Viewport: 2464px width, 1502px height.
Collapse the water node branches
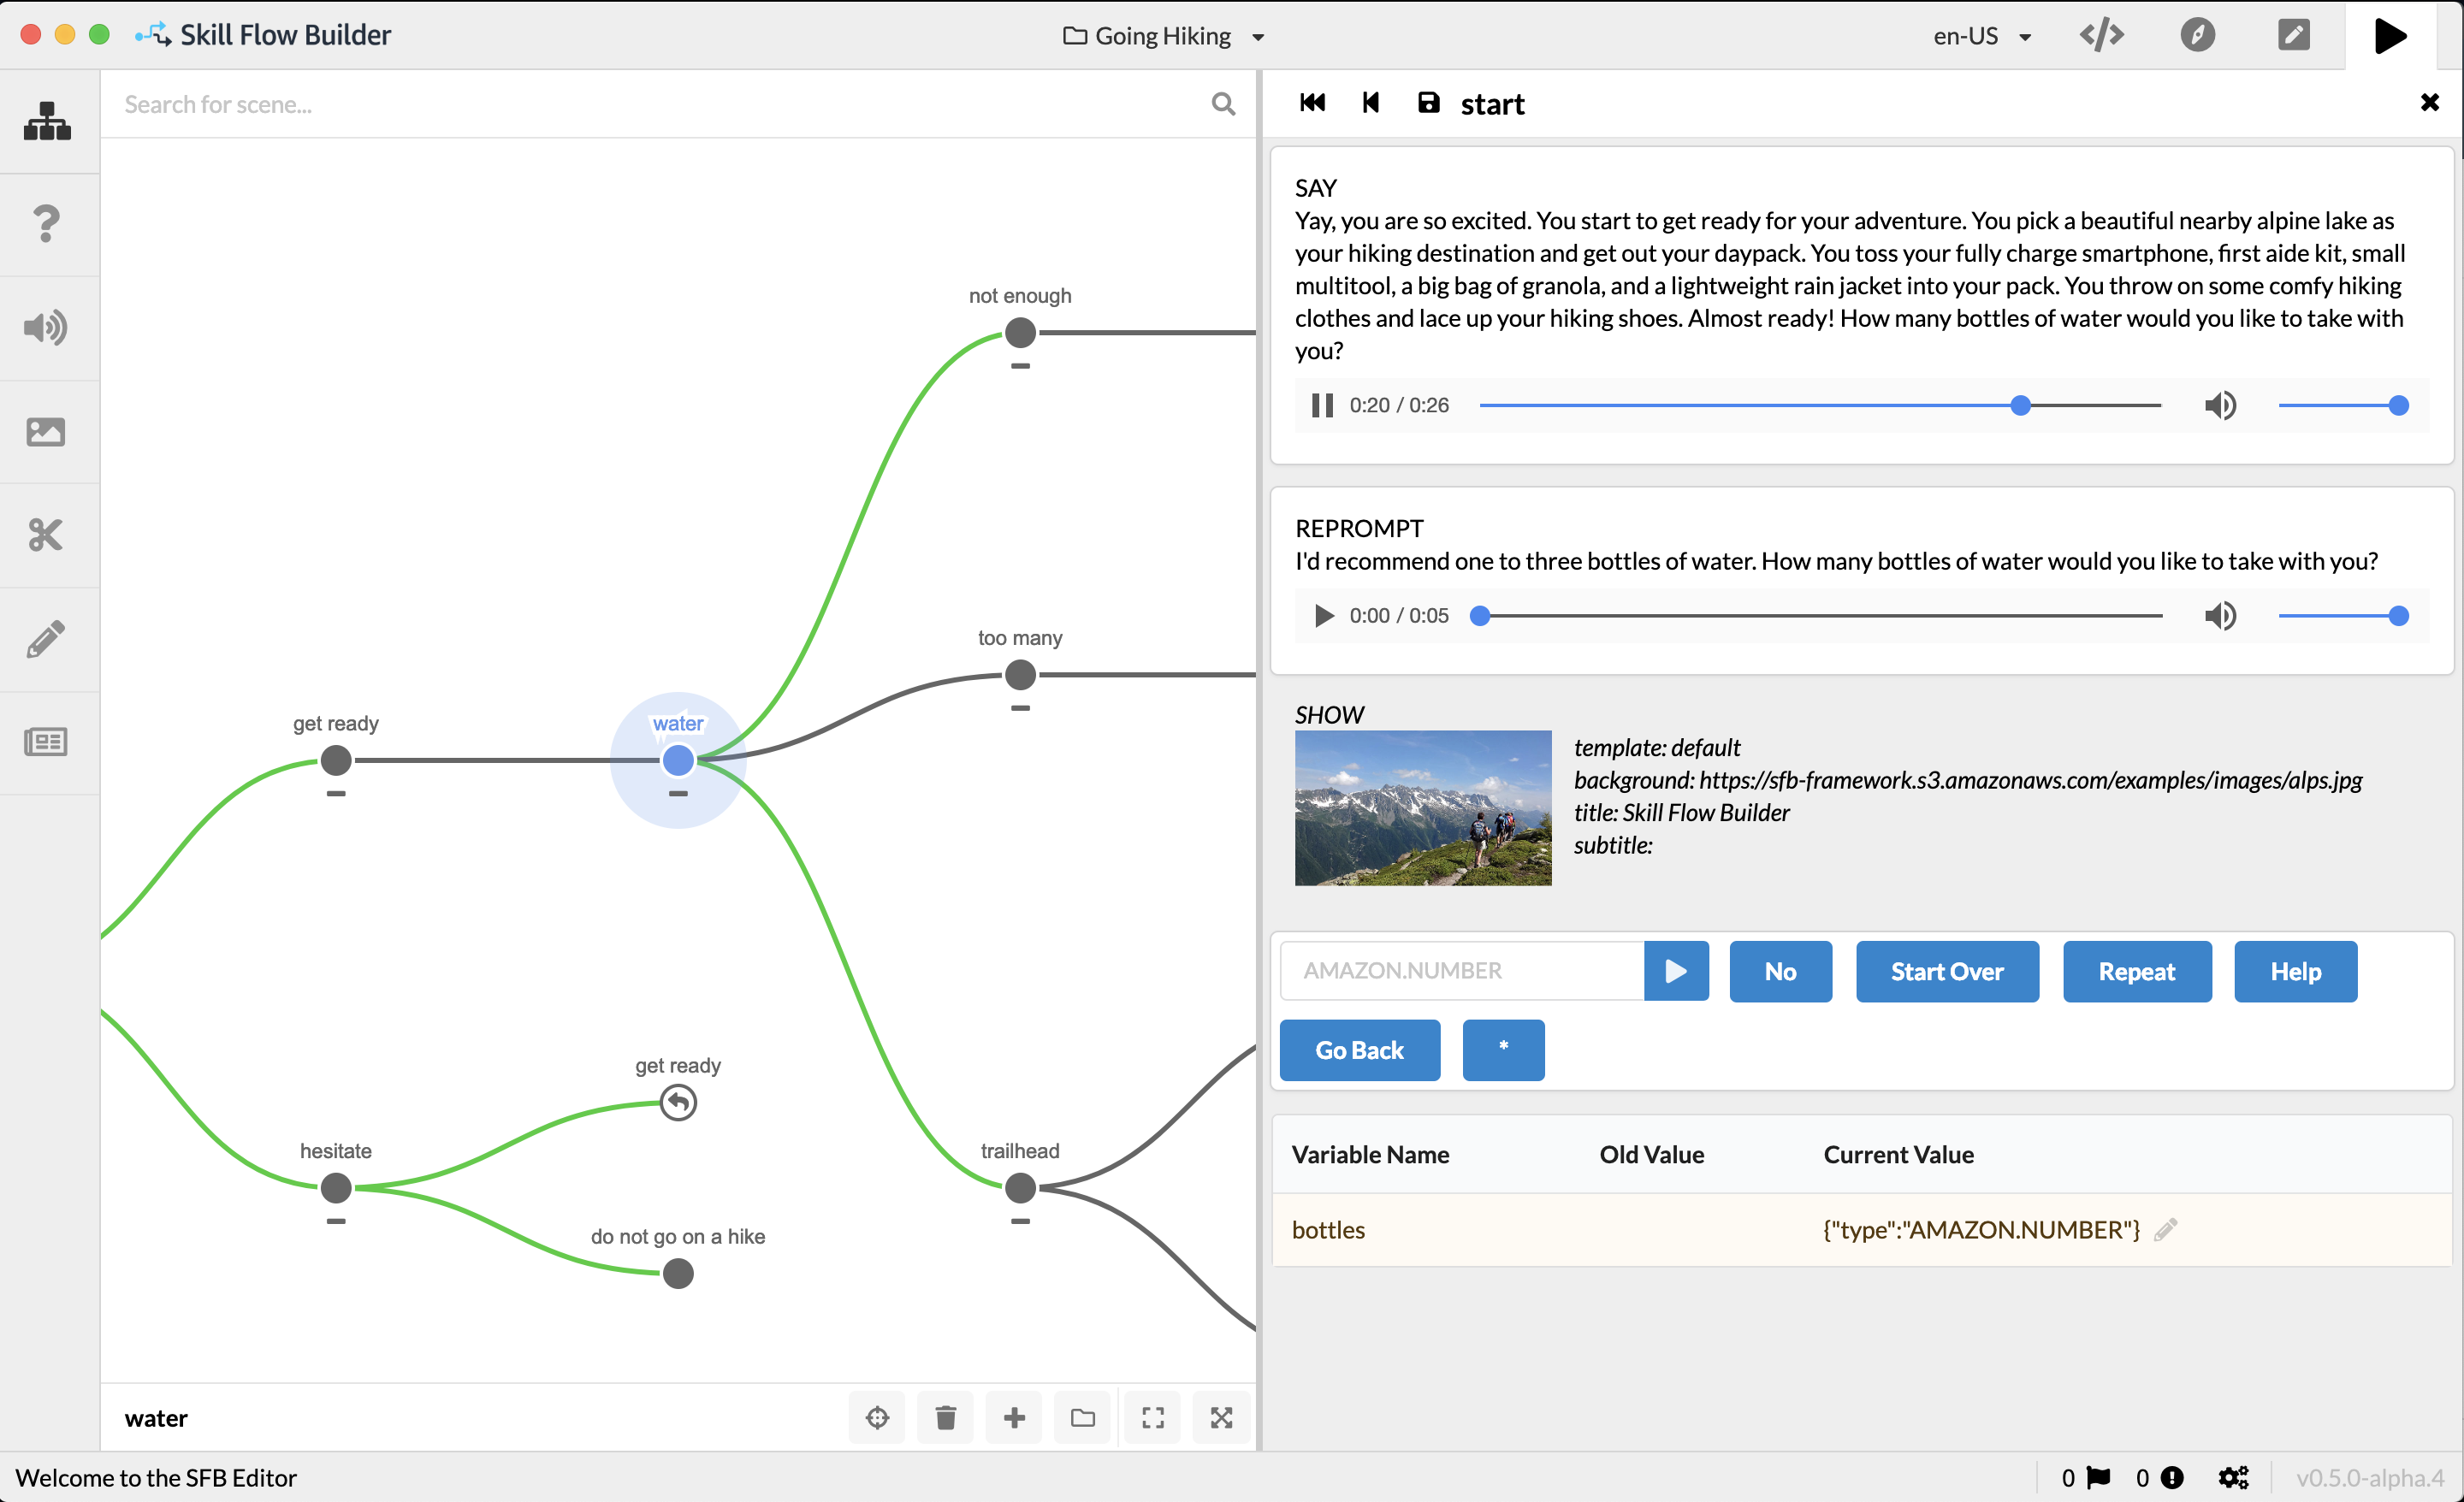coord(678,794)
